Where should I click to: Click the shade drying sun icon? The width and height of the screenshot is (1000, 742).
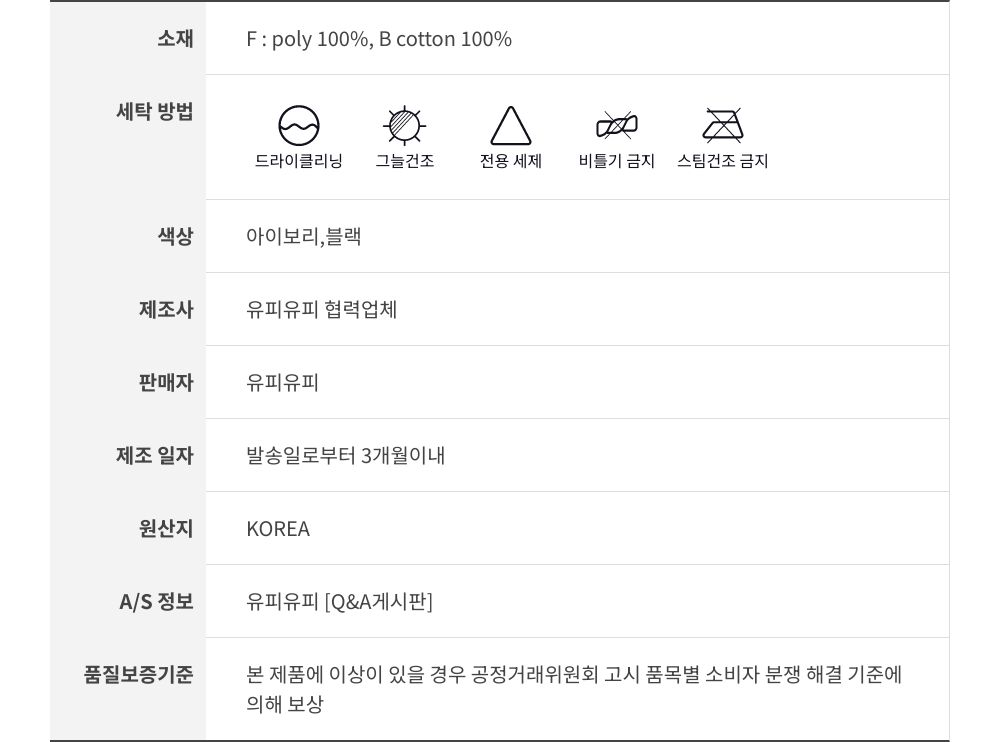click(405, 126)
